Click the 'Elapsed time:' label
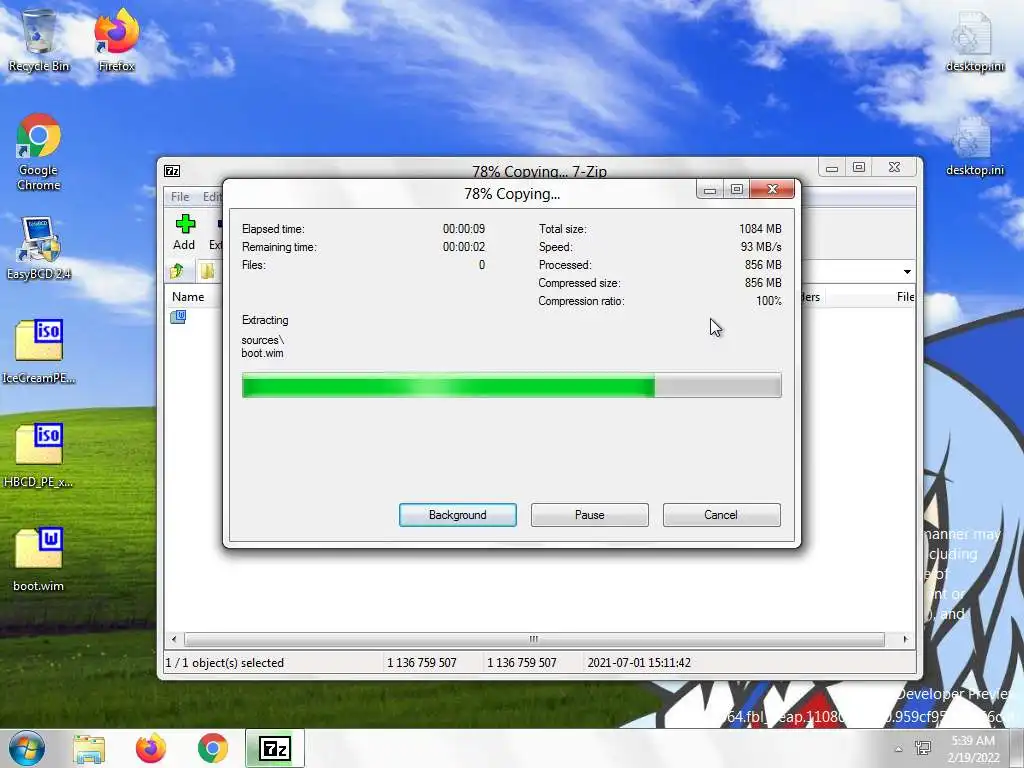 (273, 229)
